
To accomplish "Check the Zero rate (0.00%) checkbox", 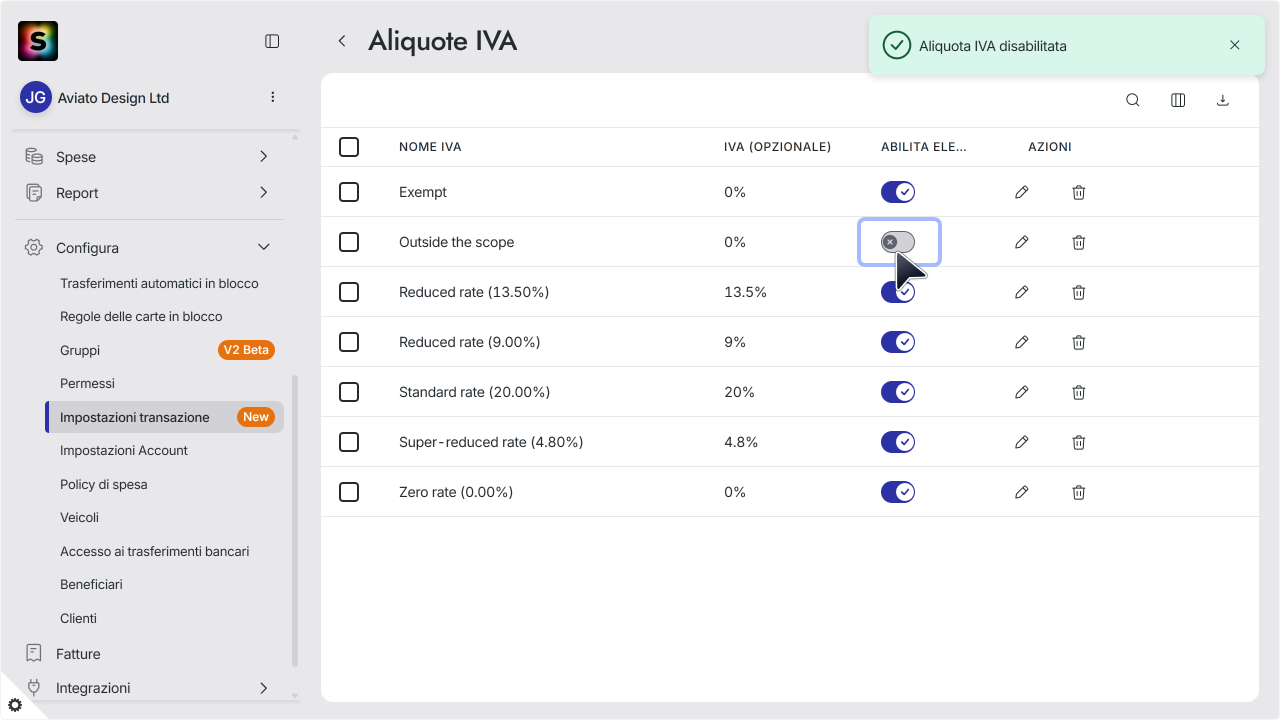I will click(x=349, y=492).
